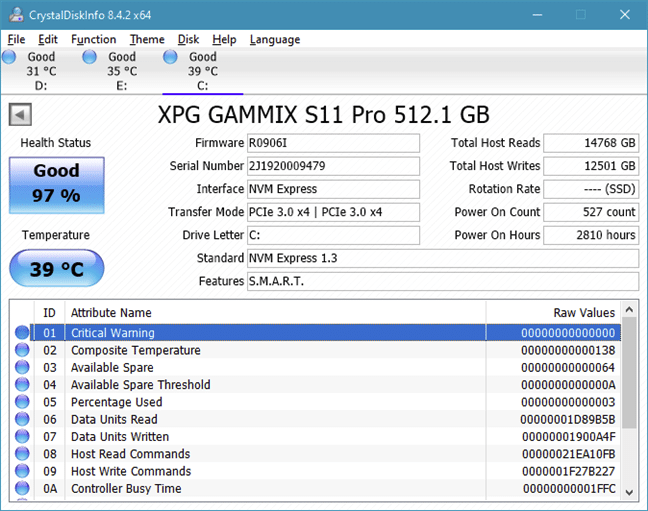Viewport: 648px width, 511px height.
Task: Click the Composite Temperature status orb
Action: pyautogui.click(x=22, y=351)
